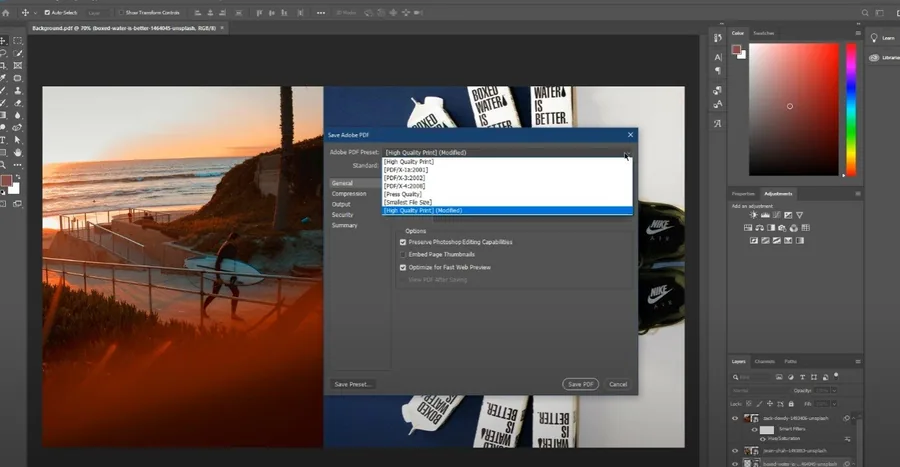Click the Brightness/Contrast adjustment icon
This screenshot has width=900, height=467.
754,215
